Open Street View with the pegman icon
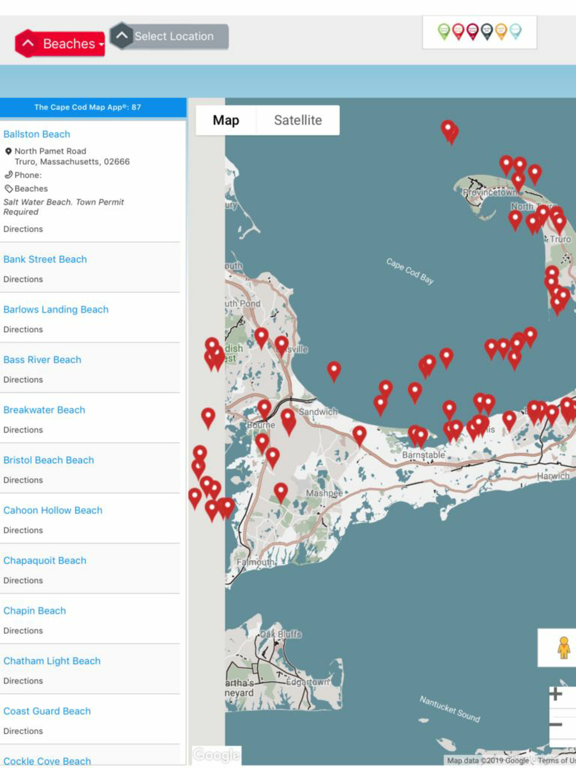Viewport: 576px width, 768px height. pyautogui.click(x=563, y=648)
